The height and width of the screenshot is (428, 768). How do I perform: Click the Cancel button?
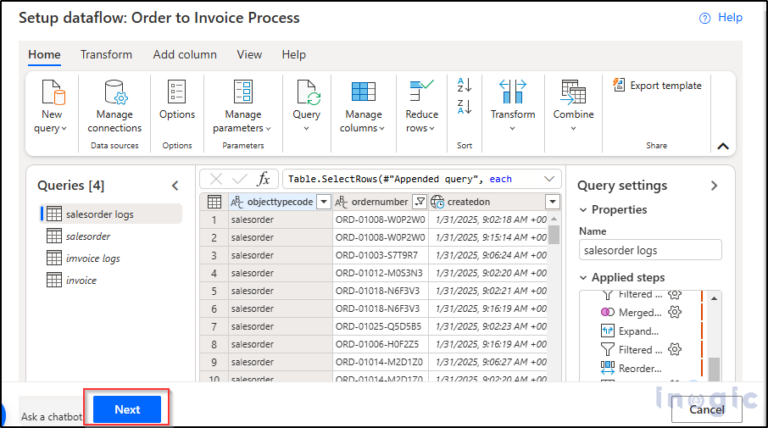(x=706, y=409)
